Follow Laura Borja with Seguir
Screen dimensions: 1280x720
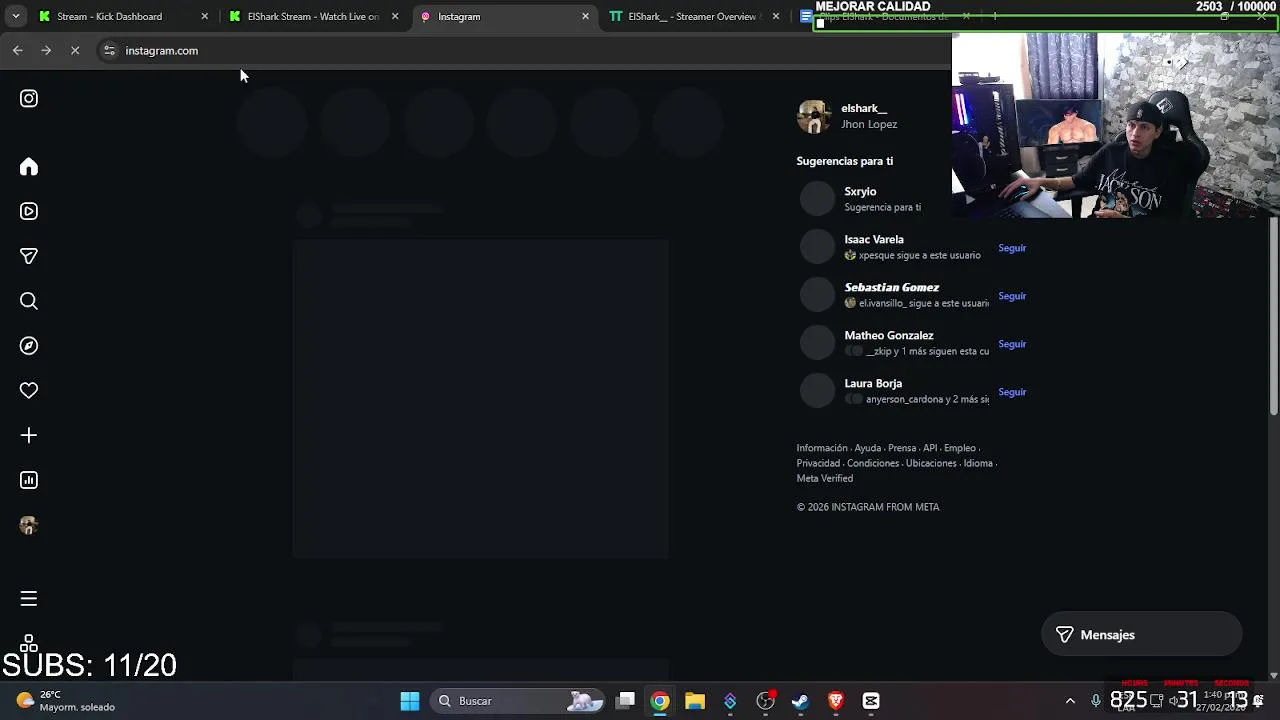point(1012,392)
